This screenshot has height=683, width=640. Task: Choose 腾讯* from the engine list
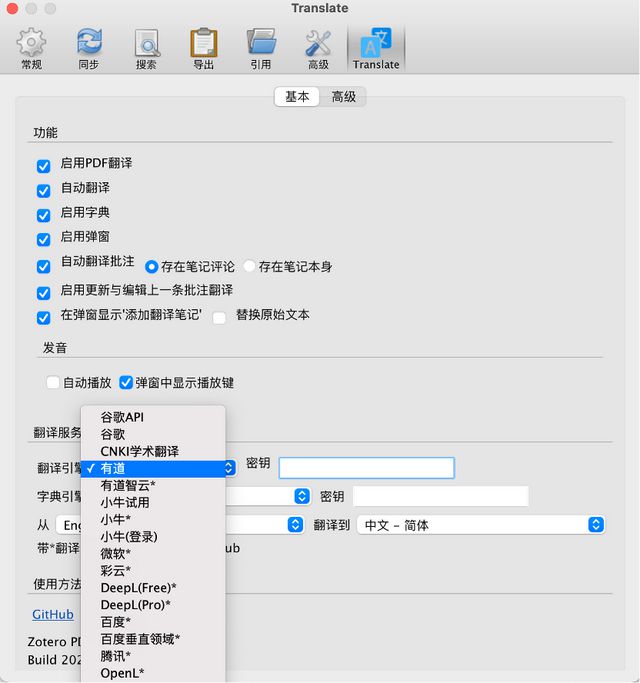(153, 656)
